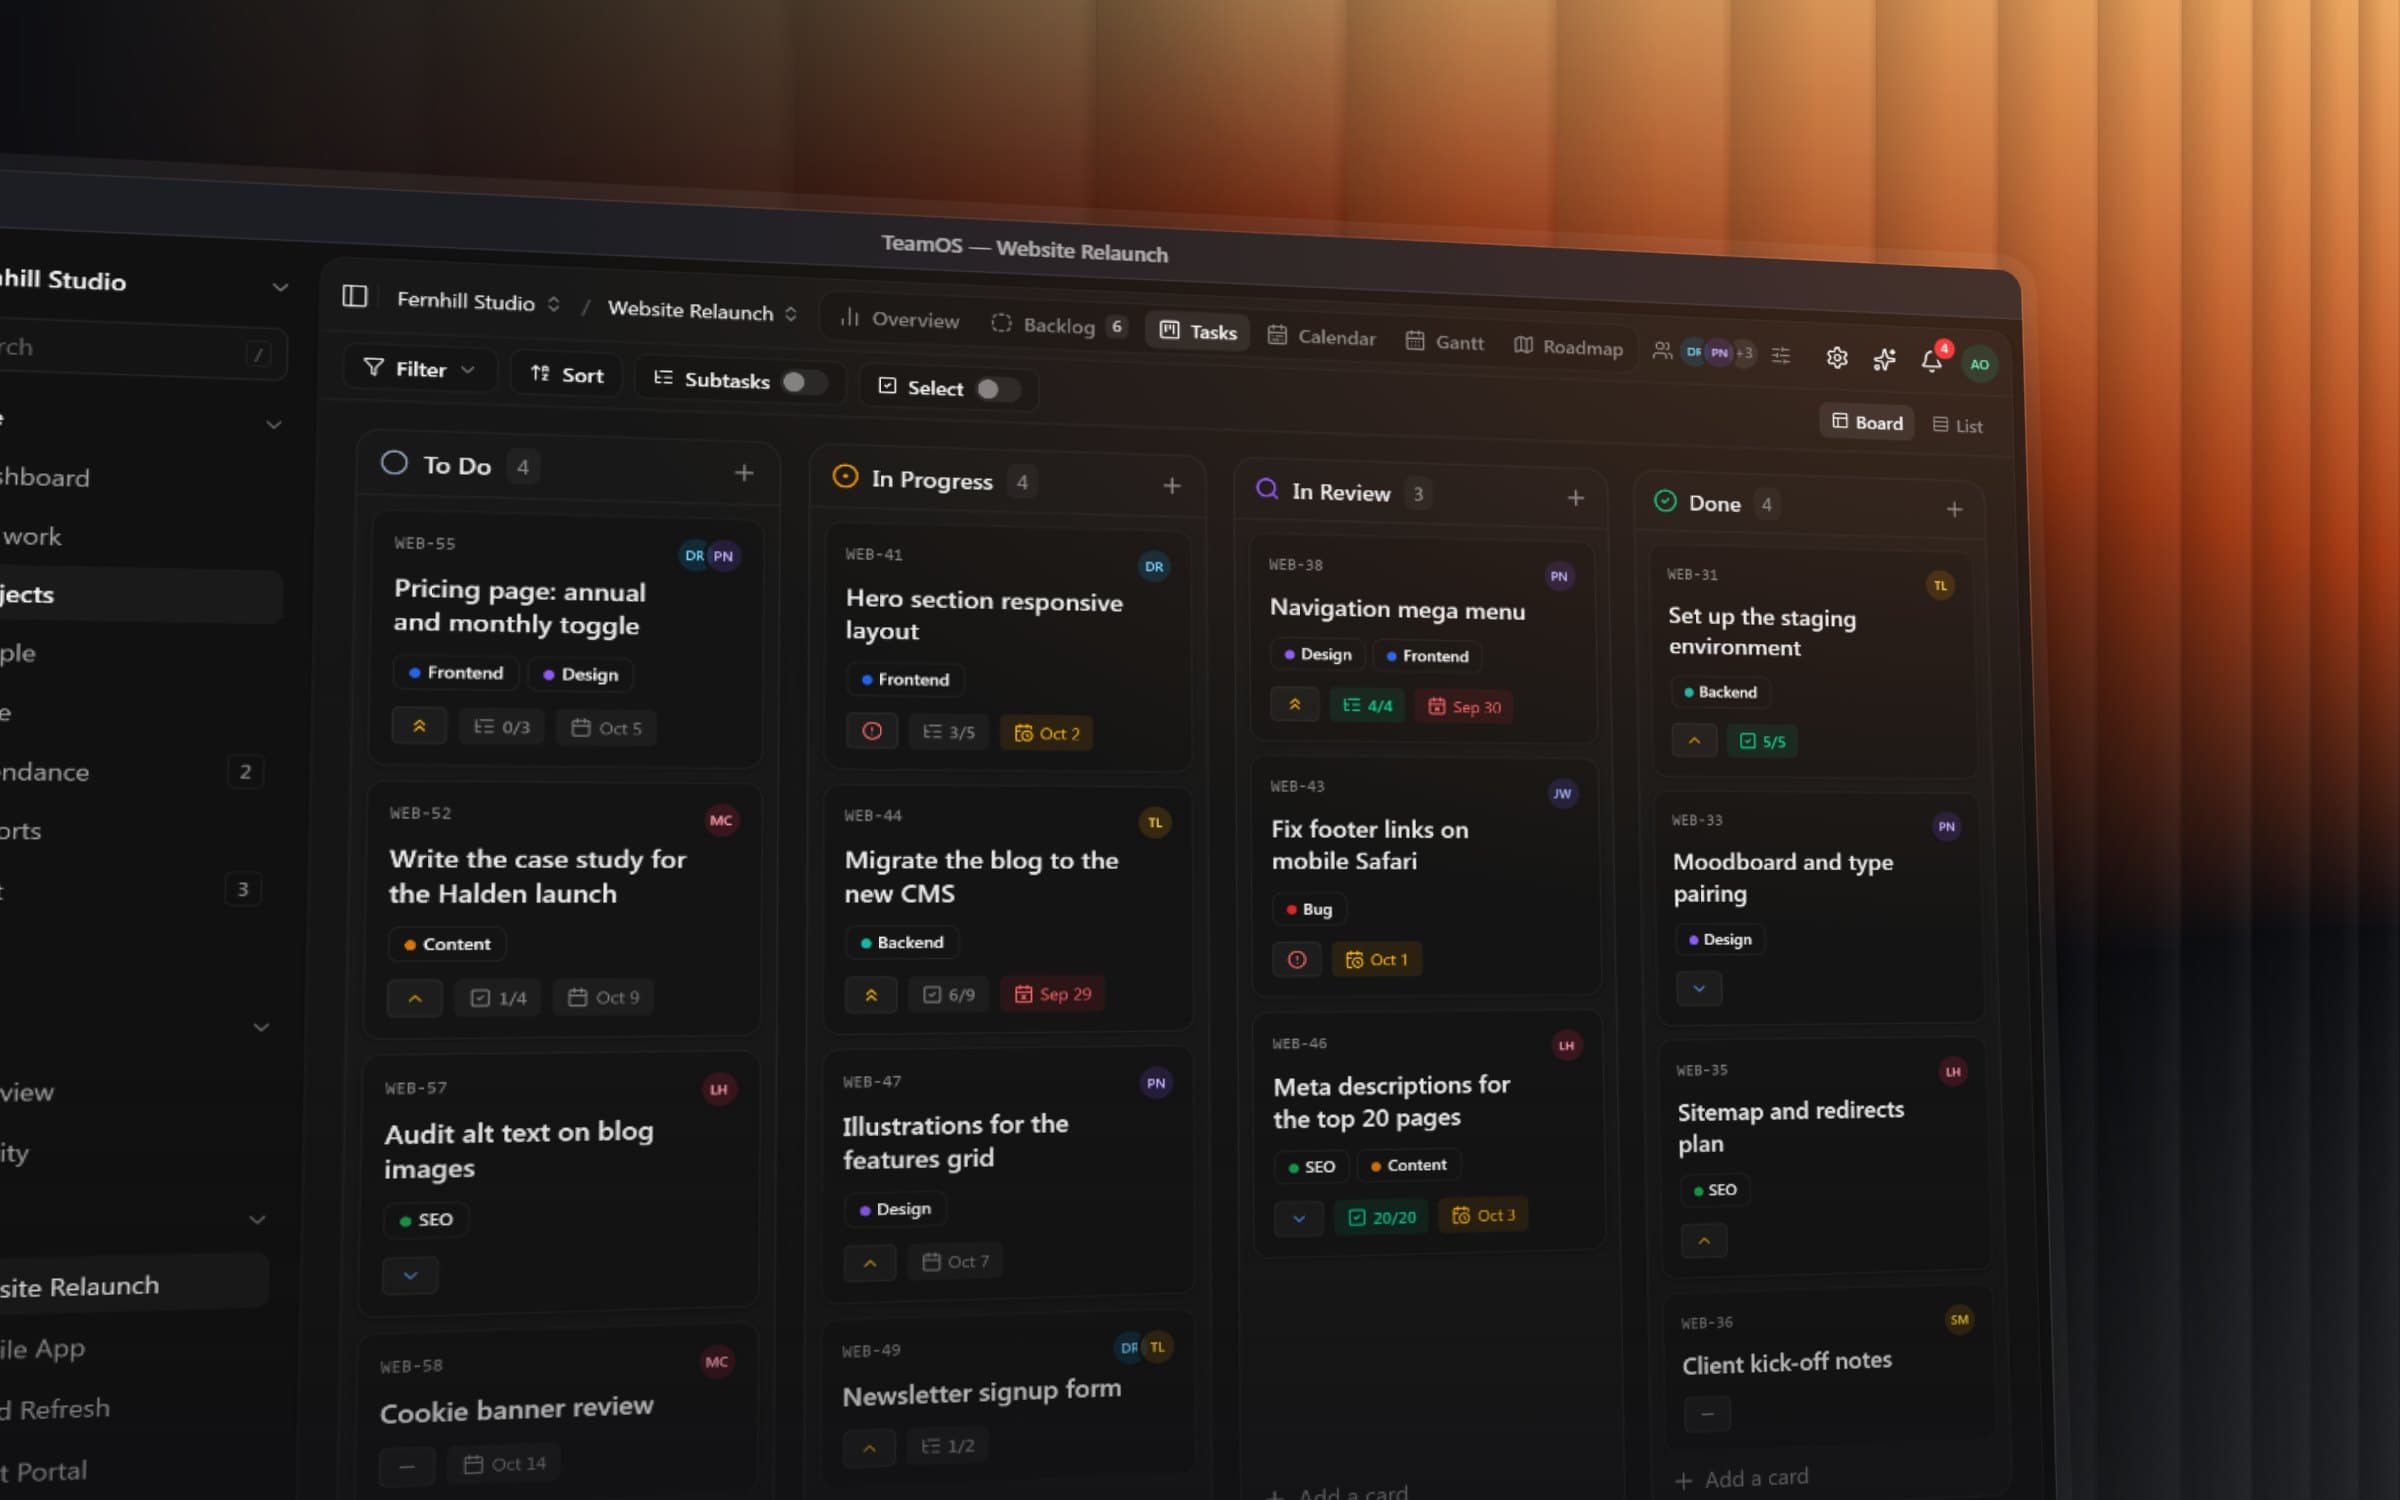
Task: Toggle the sidebar panel icon
Action: 355,296
